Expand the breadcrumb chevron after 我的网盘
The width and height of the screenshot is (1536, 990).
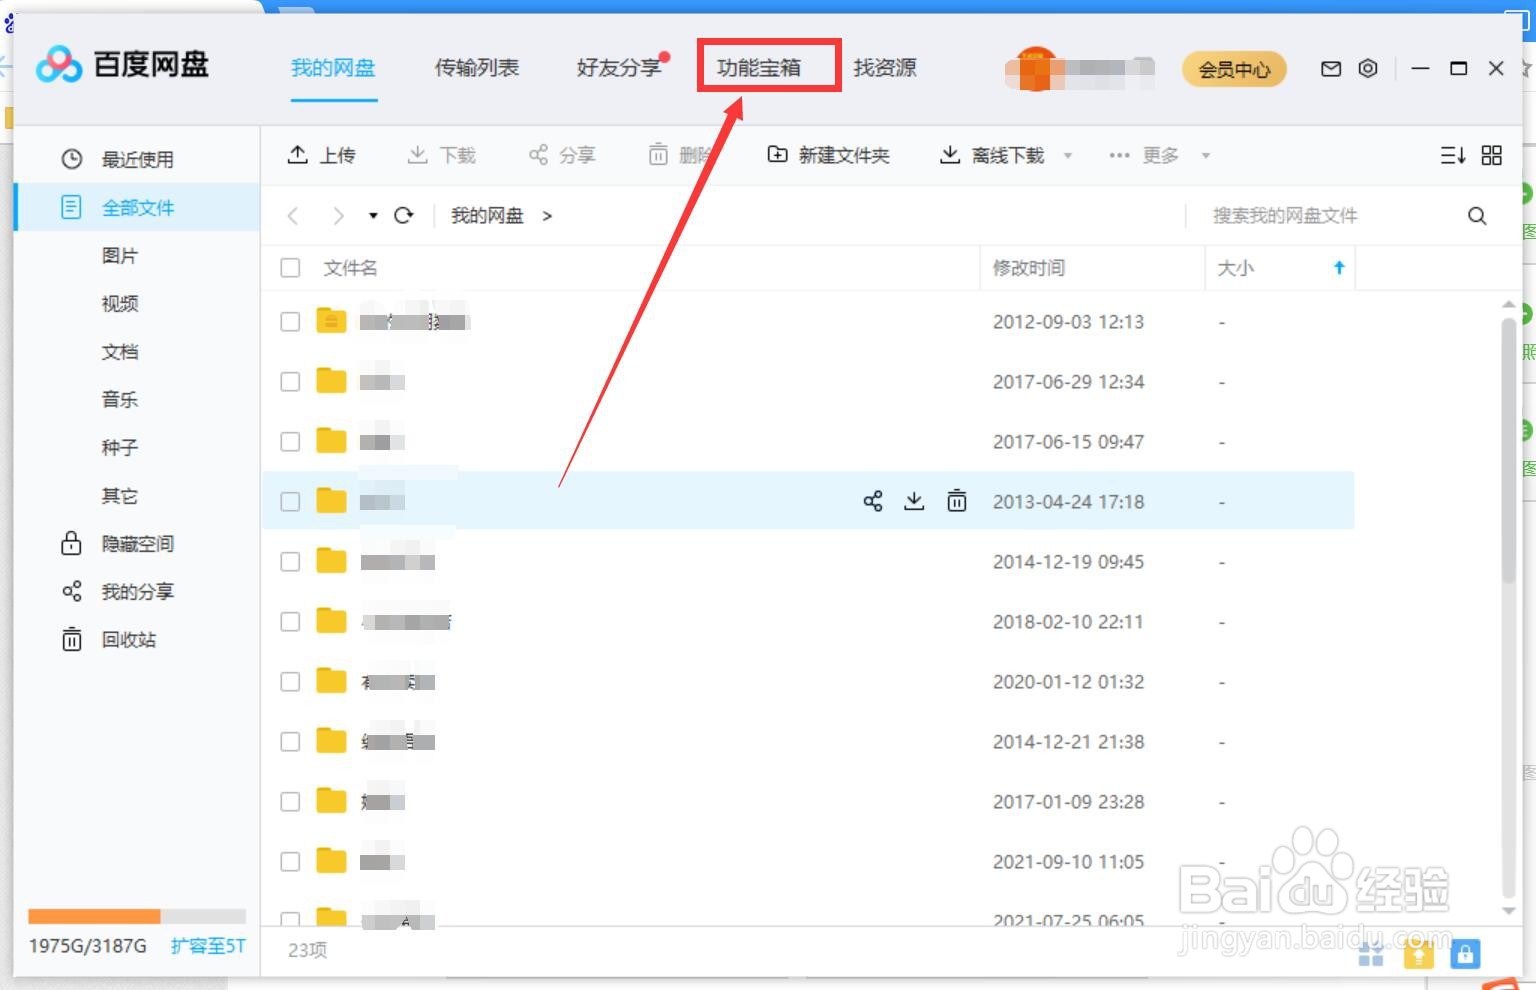(547, 216)
